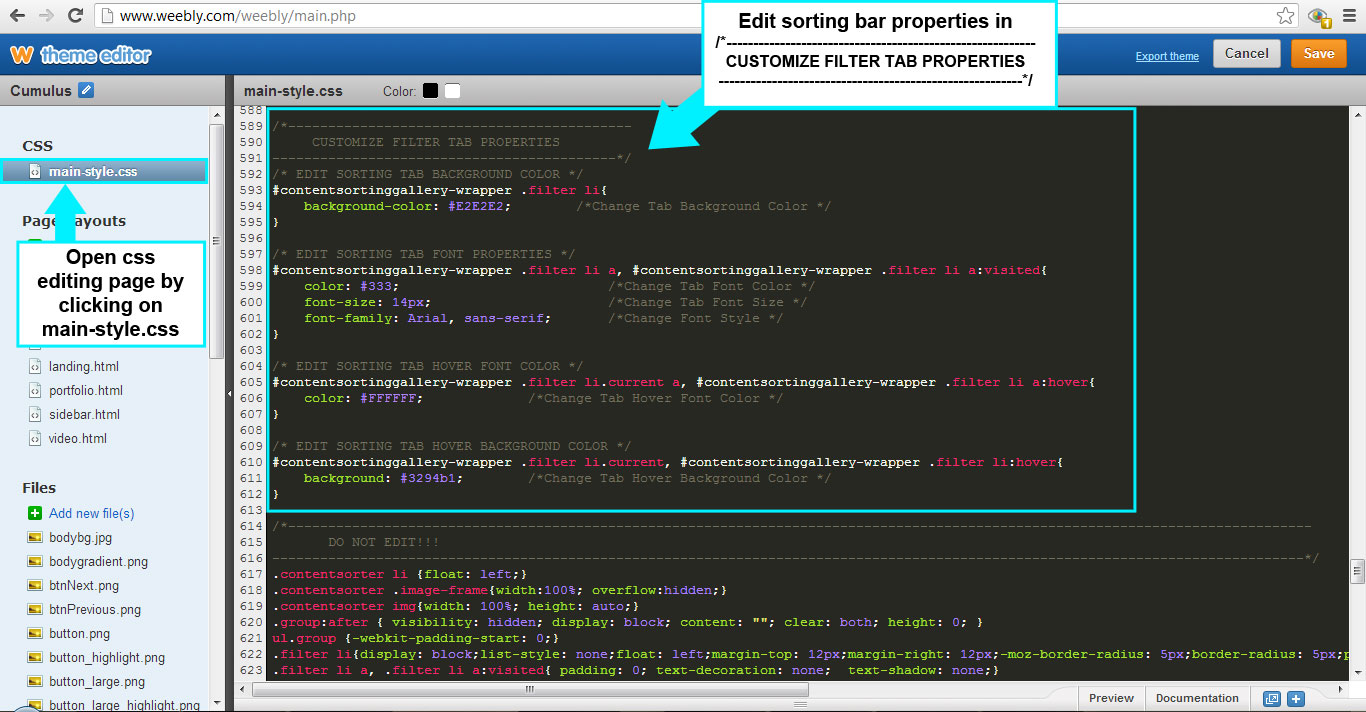Open the Preview tab at bottom
Screen dimensions: 1366x712
(x=1111, y=698)
